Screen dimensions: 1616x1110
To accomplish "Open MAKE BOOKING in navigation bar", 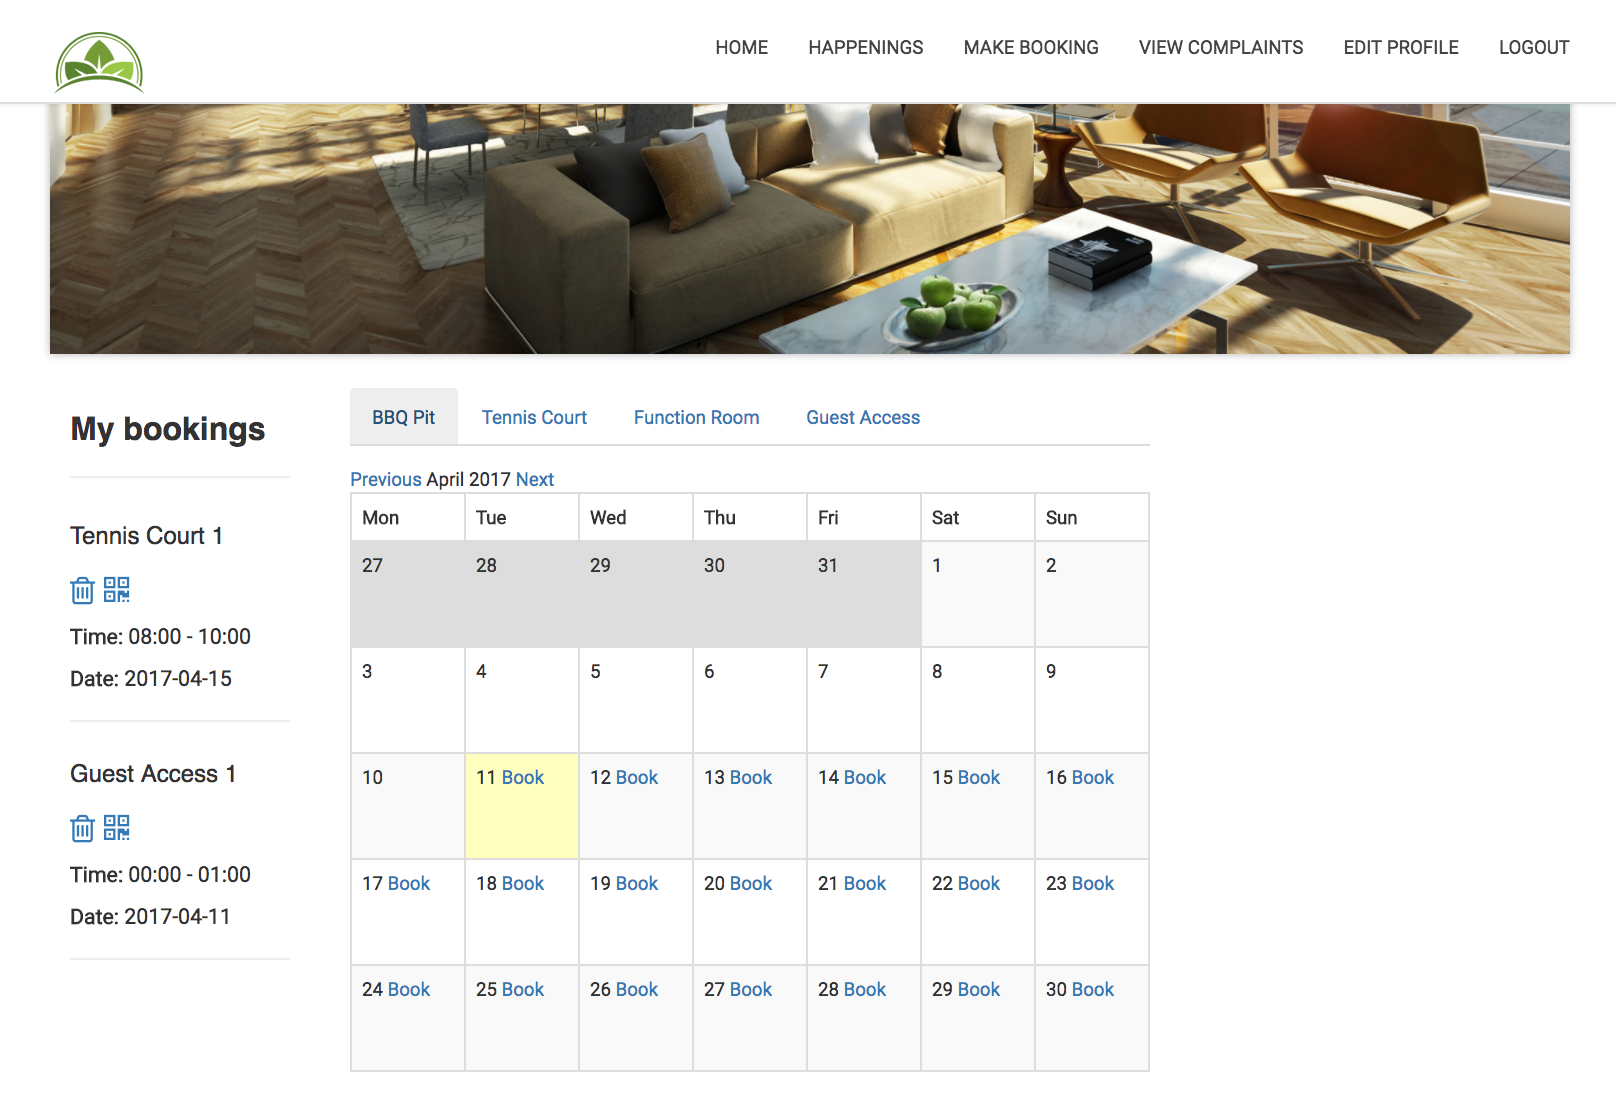I will 1031,47.
